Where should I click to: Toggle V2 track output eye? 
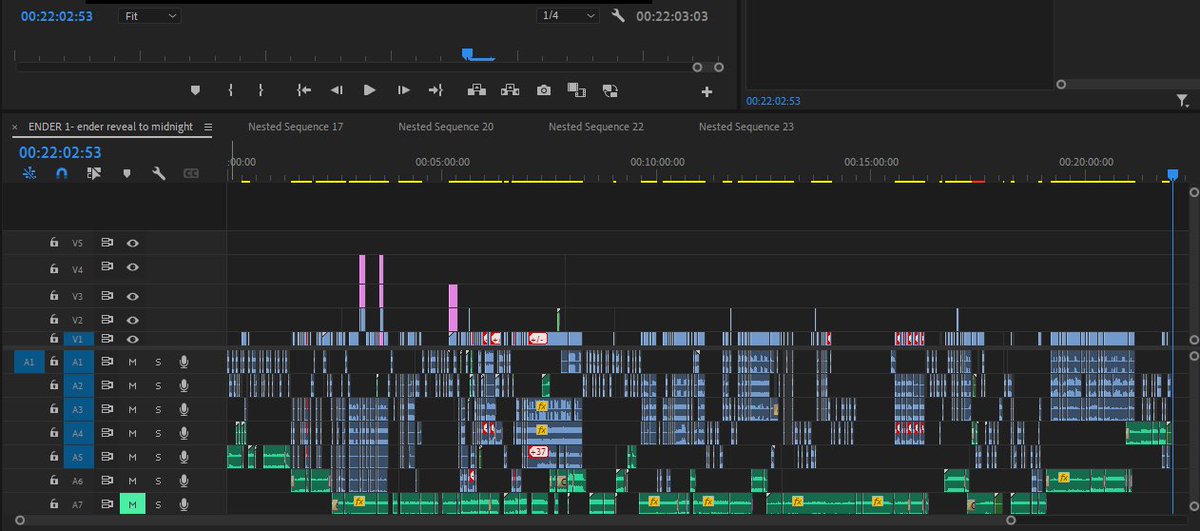click(x=132, y=320)
